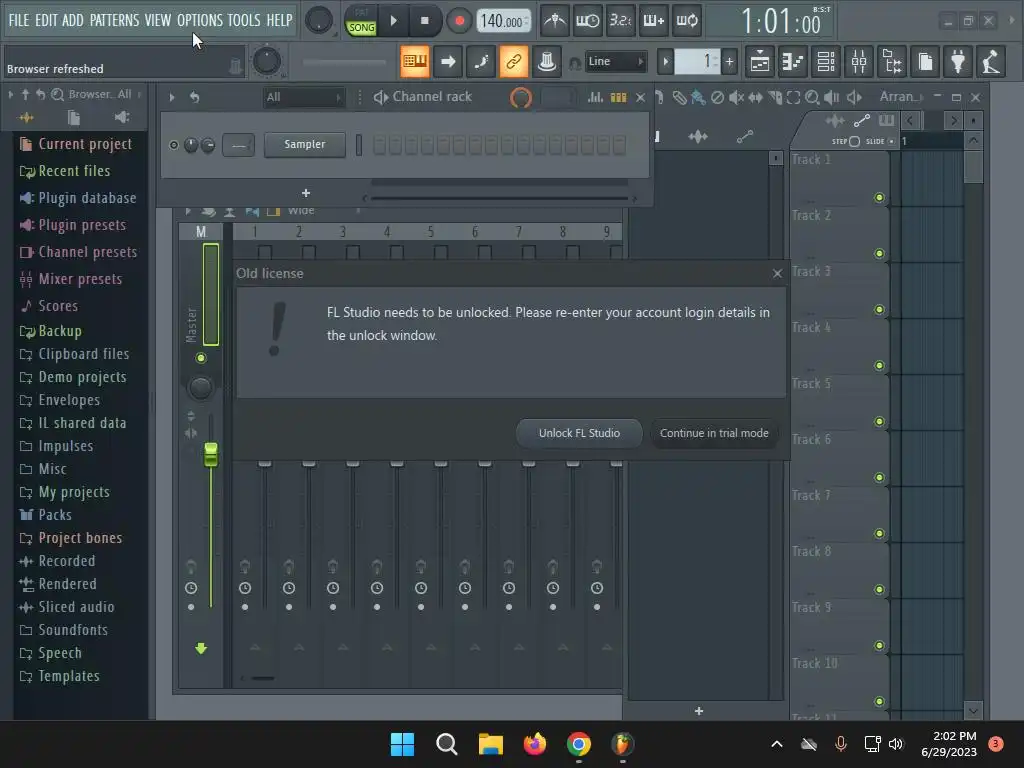Expand Plugin presets in browser

click(82, 225)
